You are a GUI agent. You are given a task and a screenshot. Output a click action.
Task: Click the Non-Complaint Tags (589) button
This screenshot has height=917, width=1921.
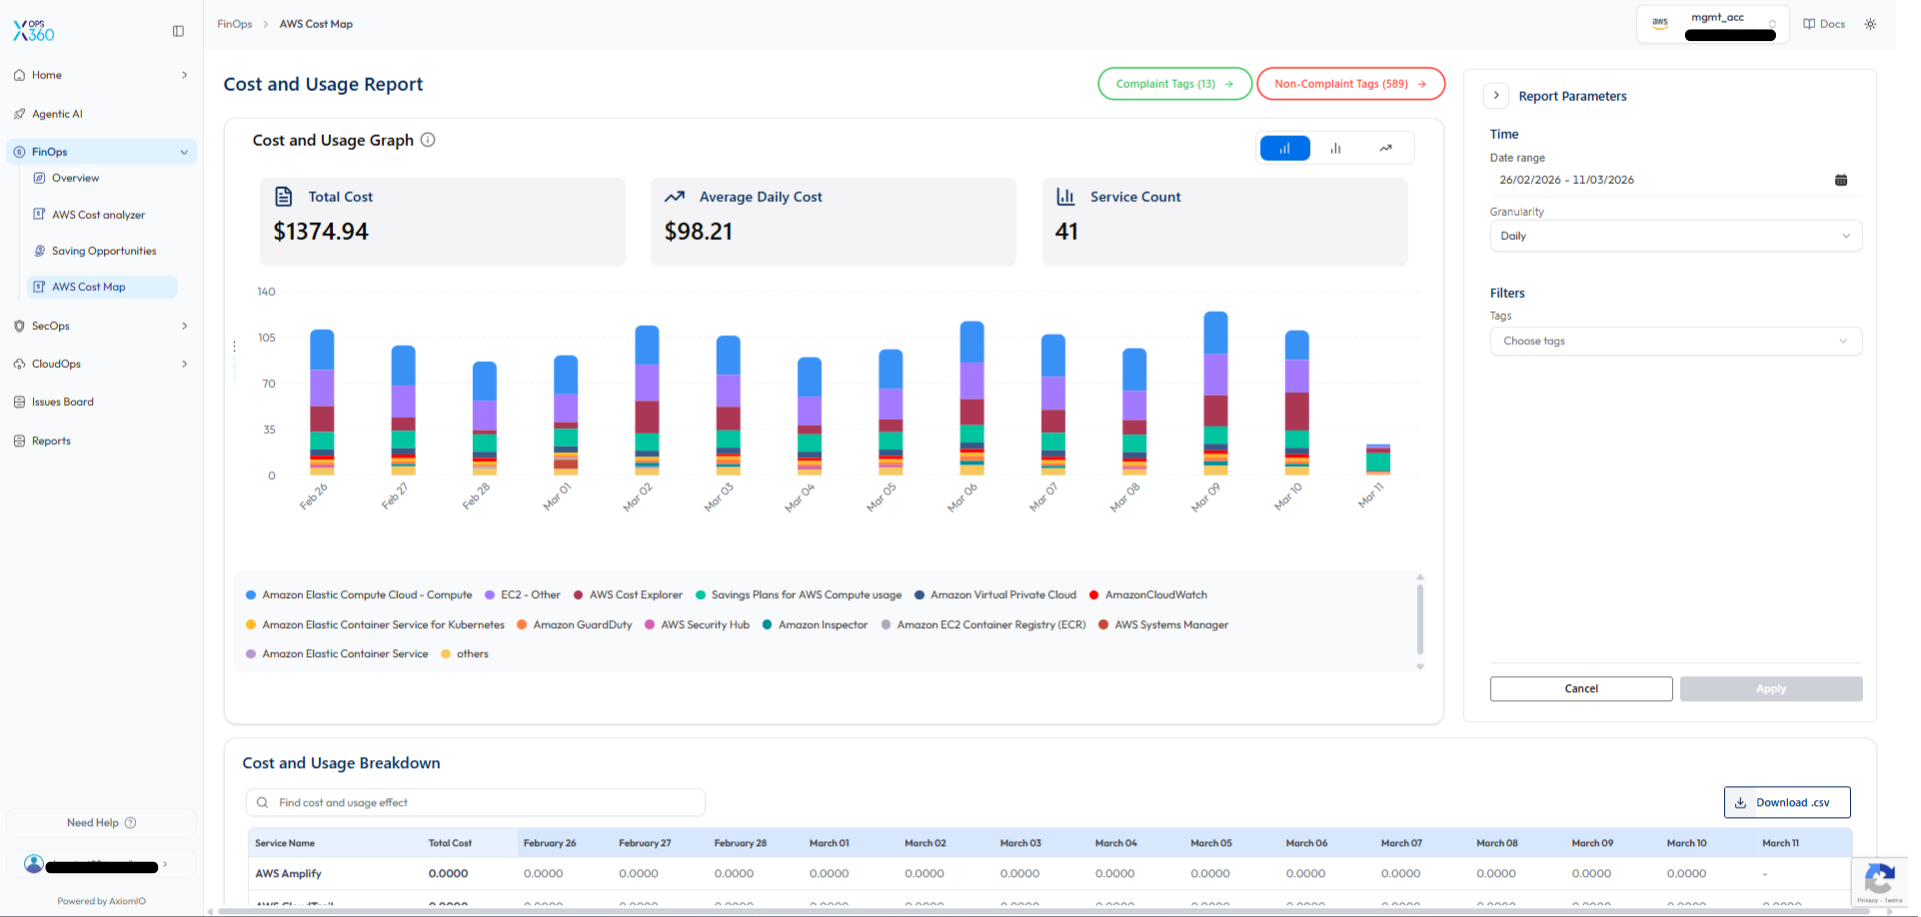(1350, 84)
